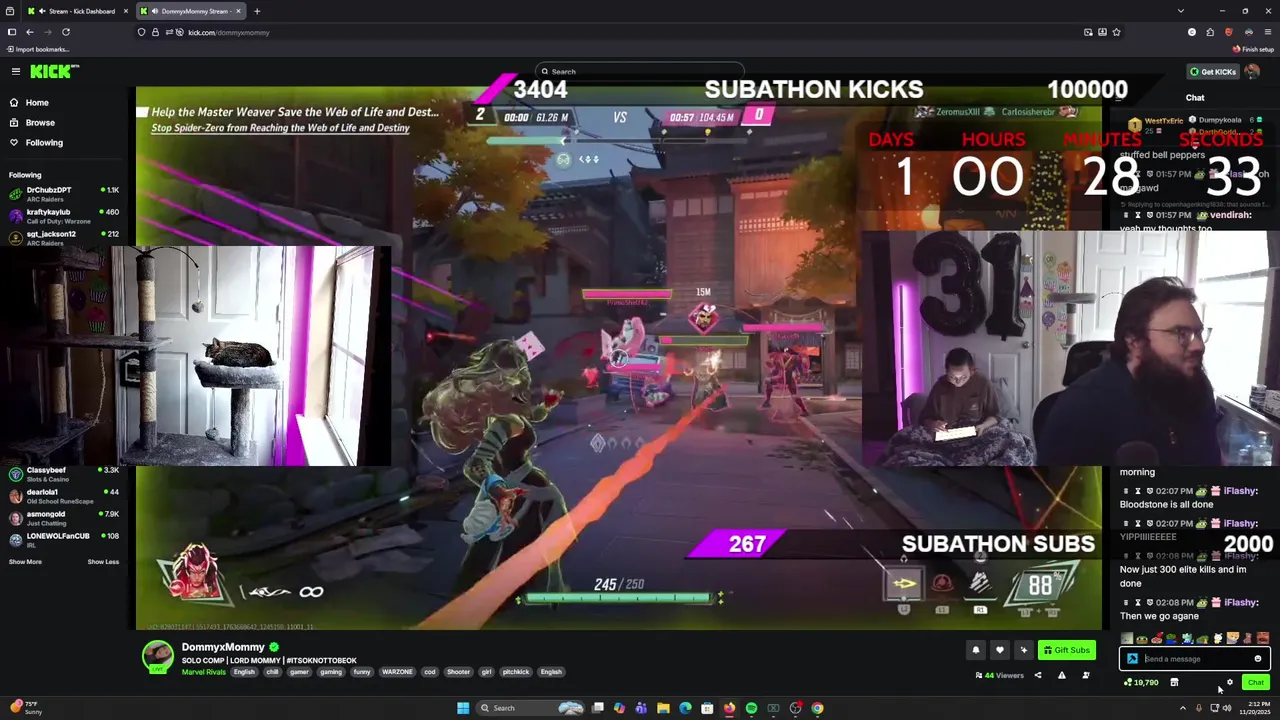Open the channel shop icon

[1174, 683]
